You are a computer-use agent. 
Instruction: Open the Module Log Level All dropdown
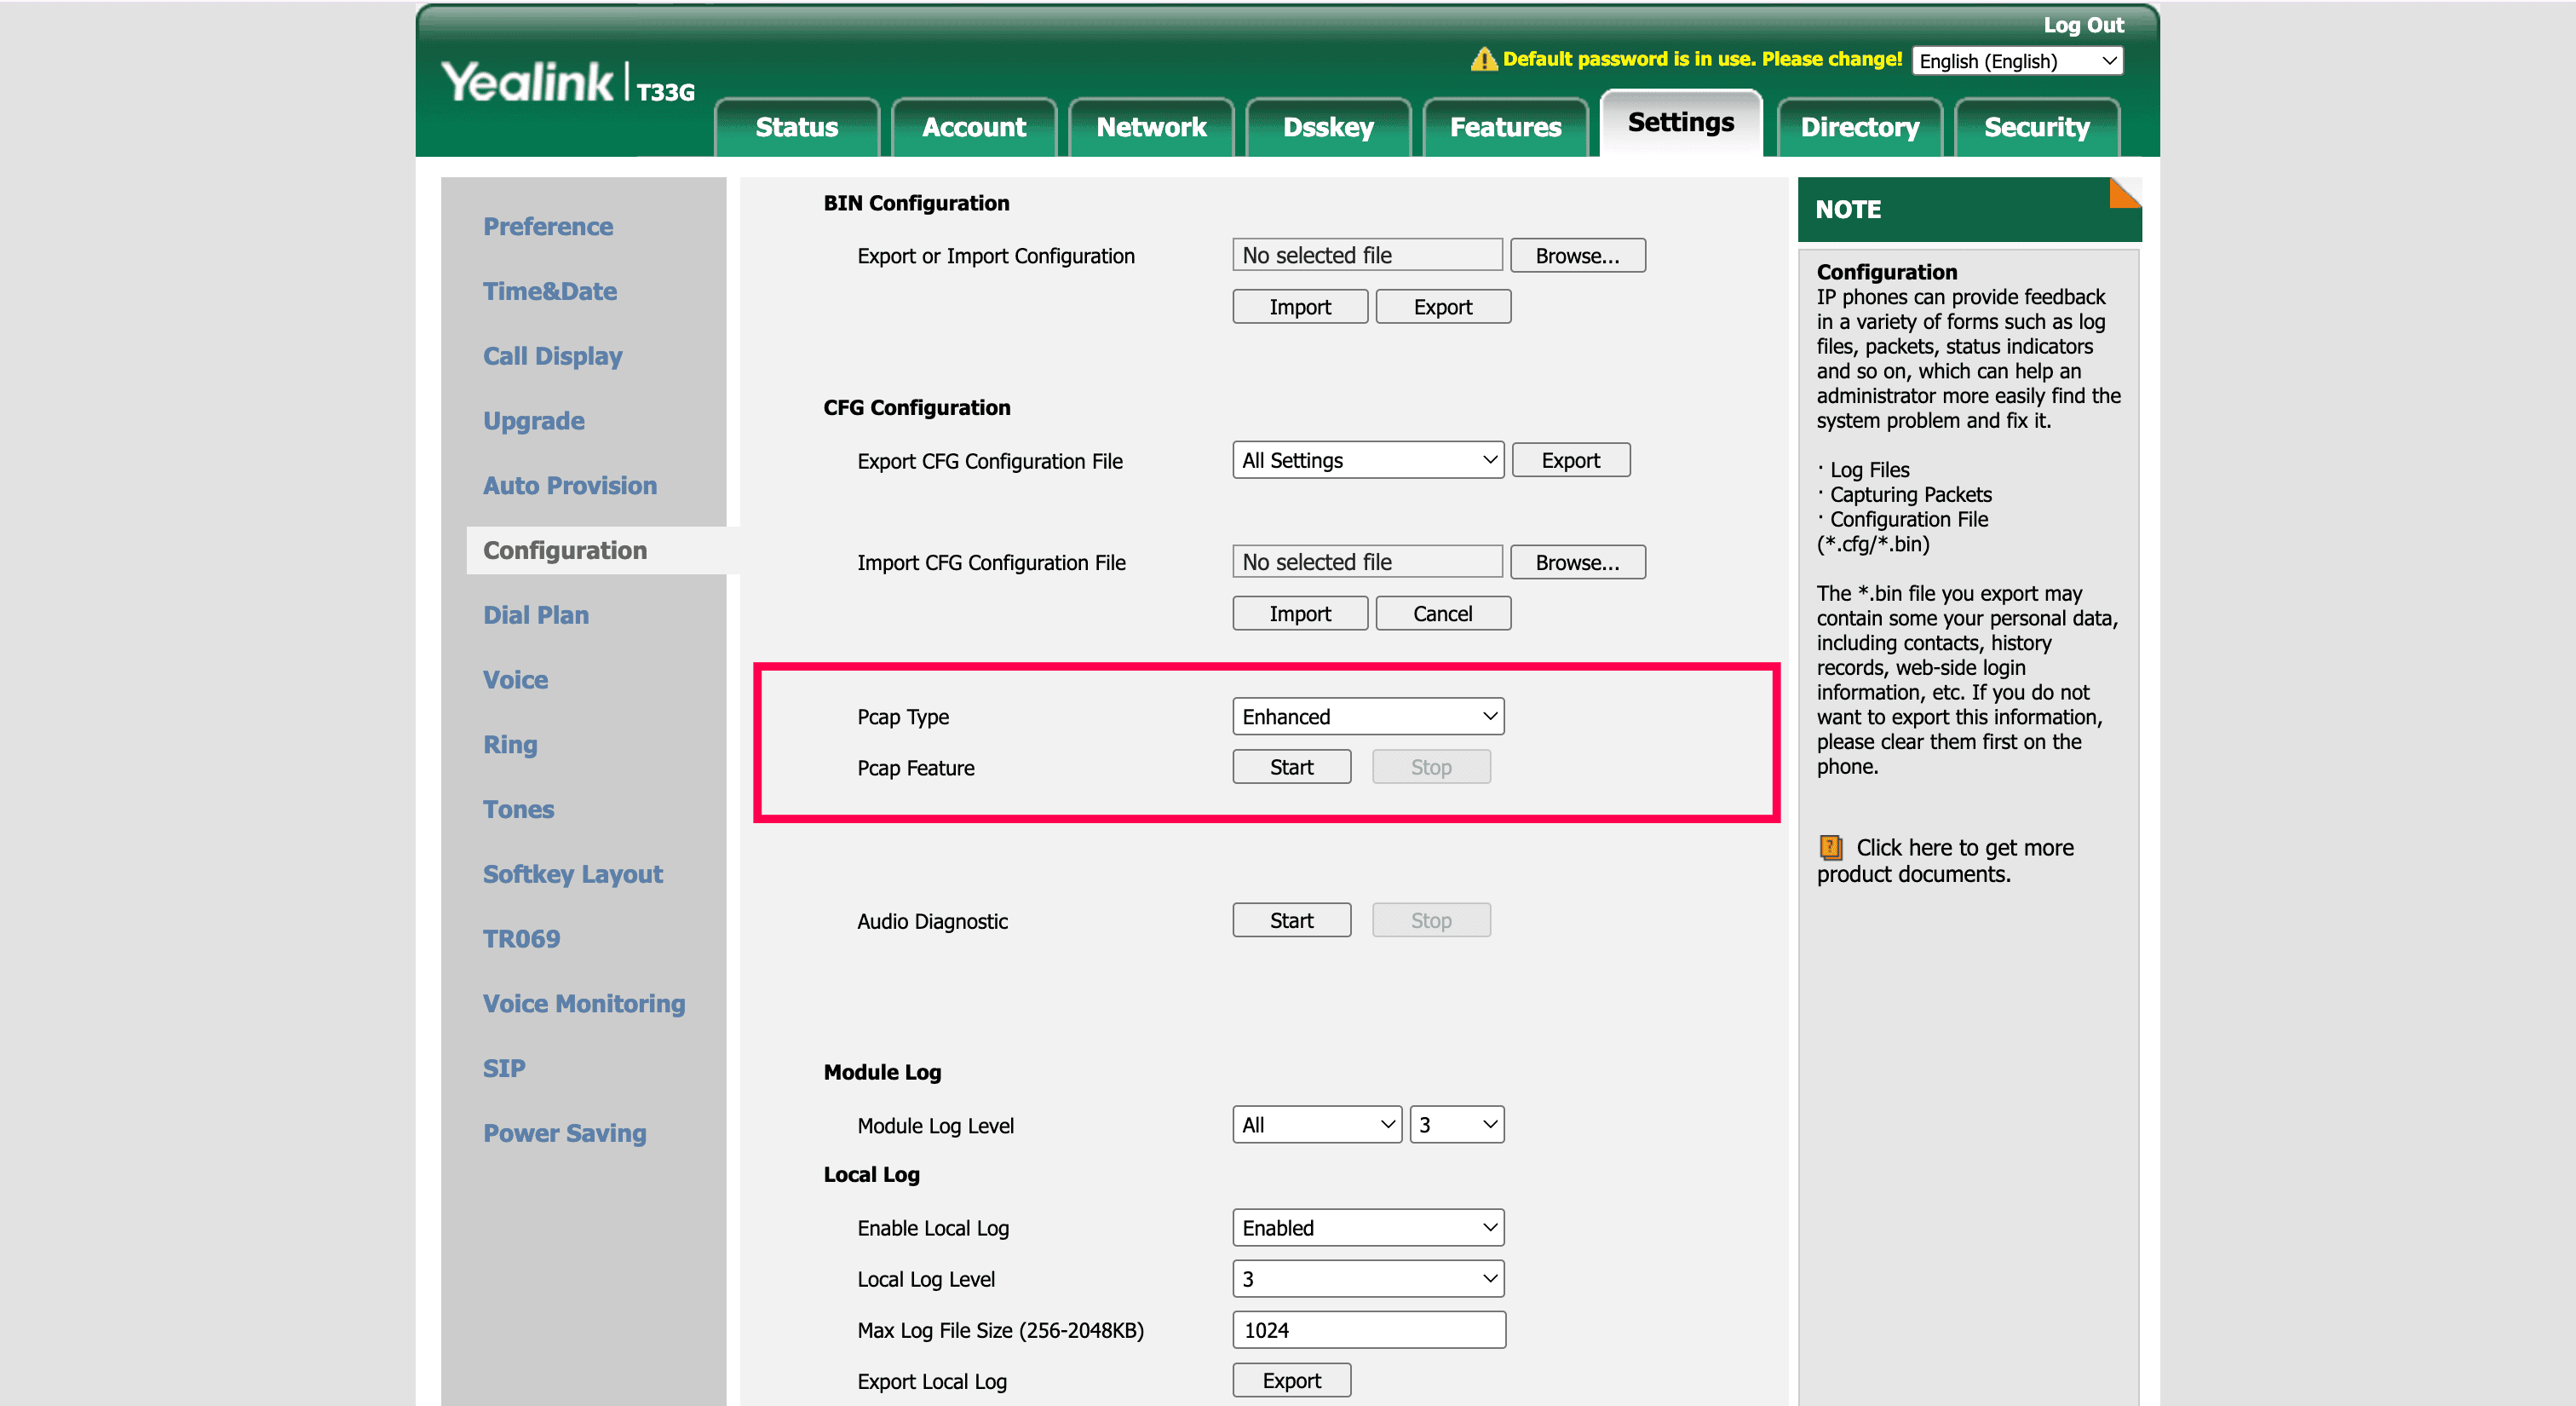tap(1316, 1125)
